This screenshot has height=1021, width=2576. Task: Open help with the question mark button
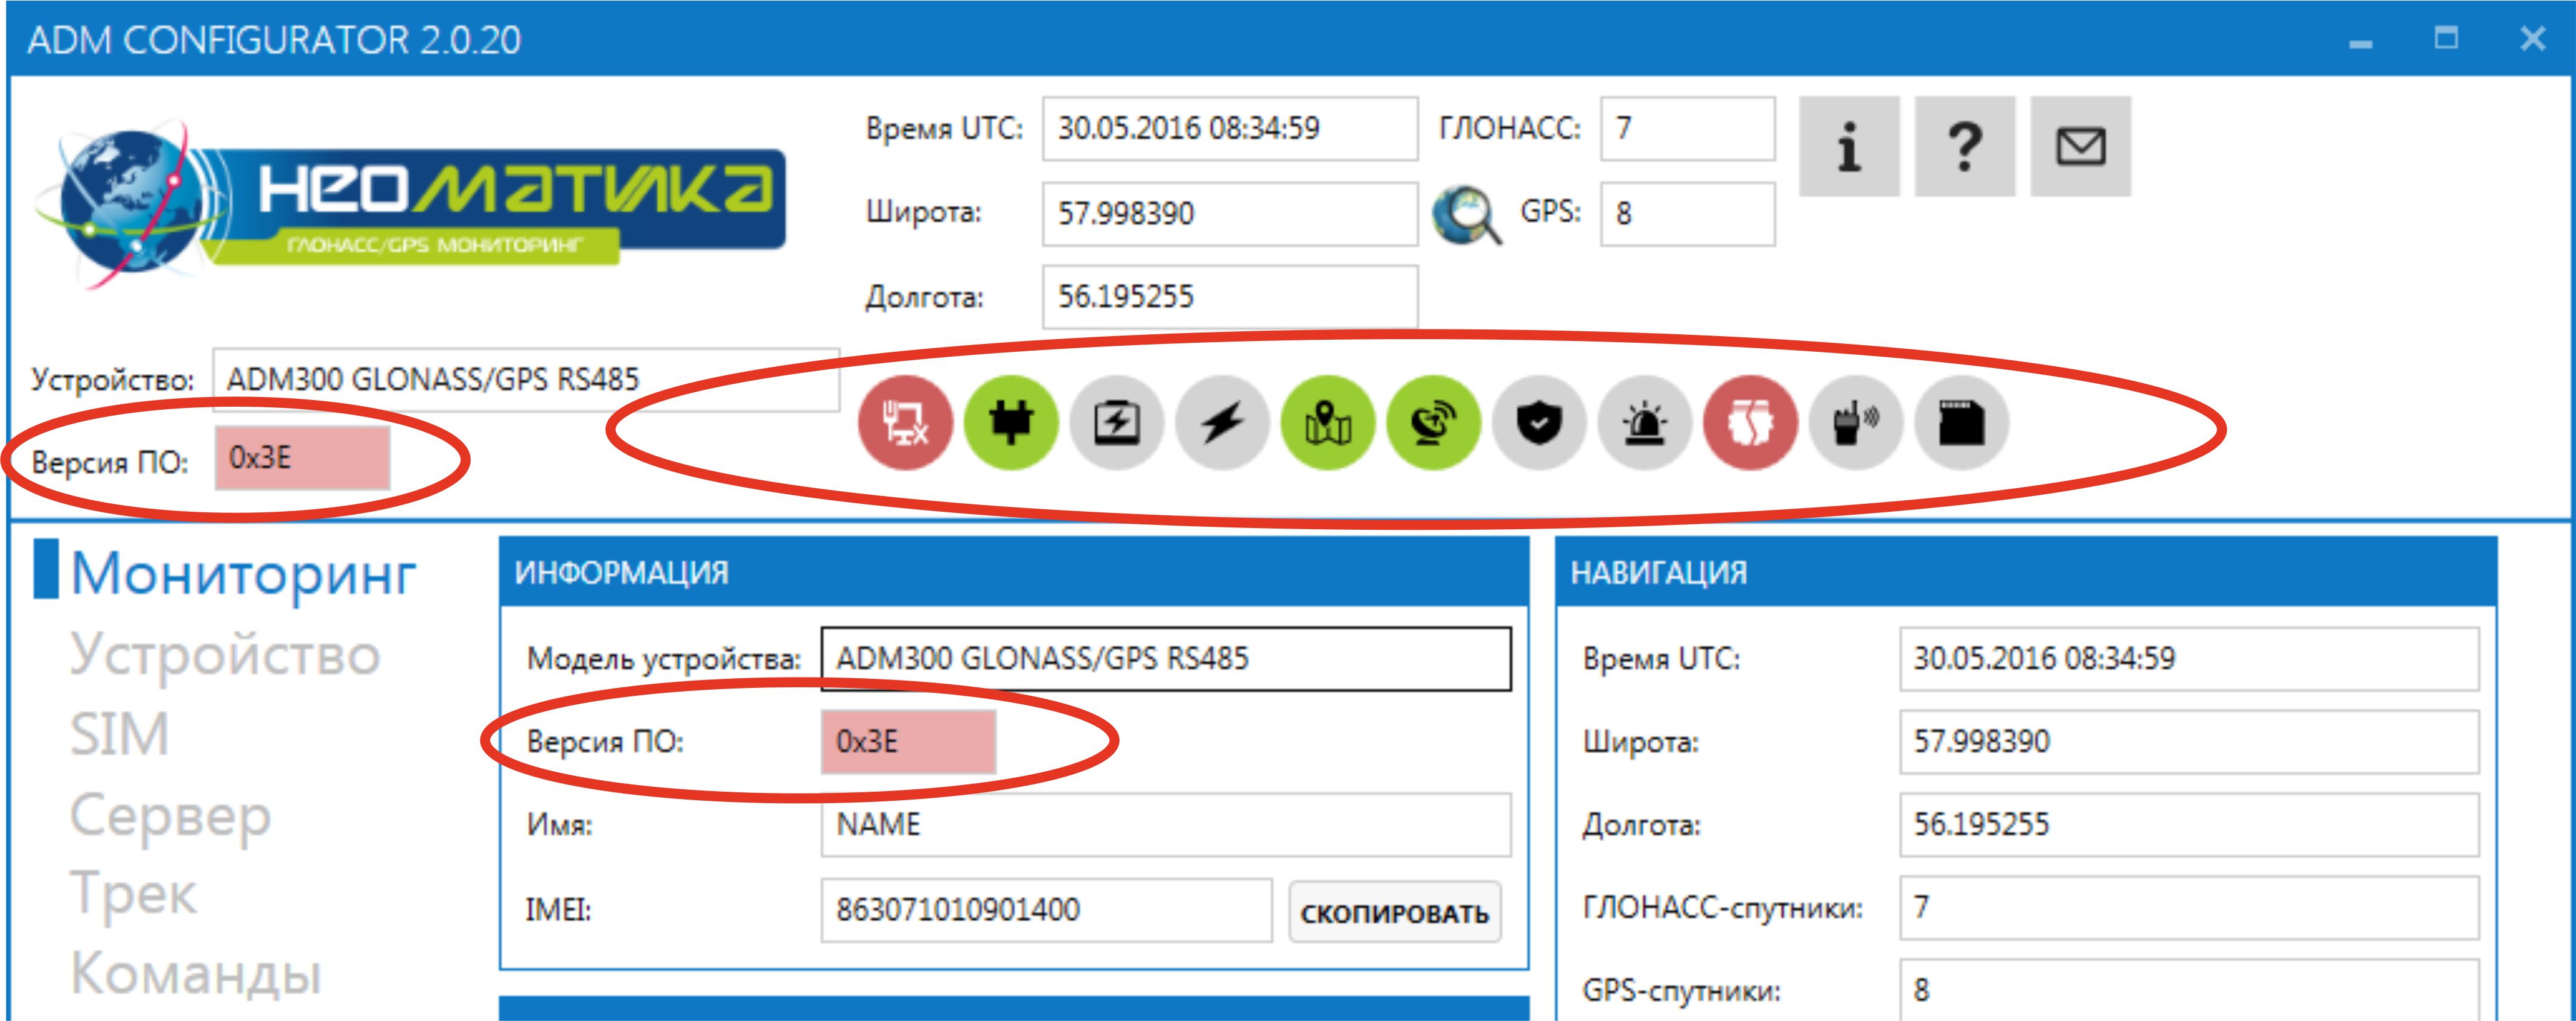point(1964,147)
